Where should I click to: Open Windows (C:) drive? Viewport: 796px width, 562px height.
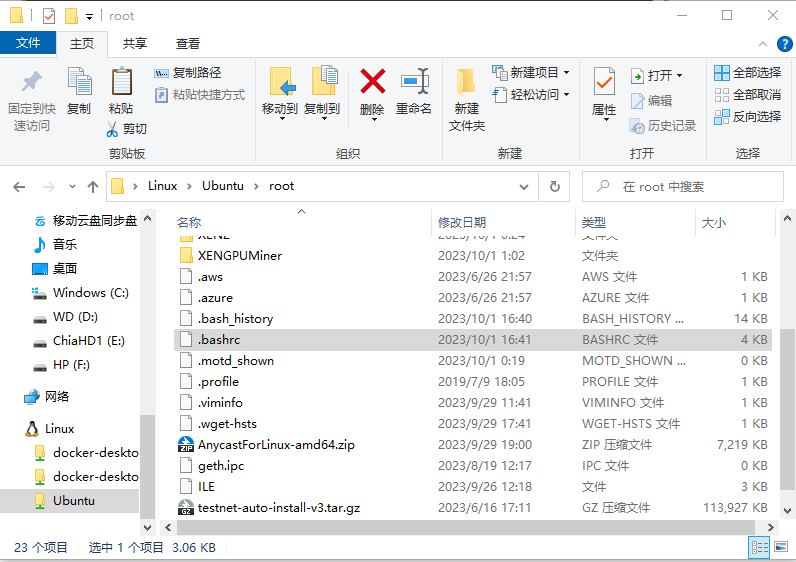(x=80, y=293)
